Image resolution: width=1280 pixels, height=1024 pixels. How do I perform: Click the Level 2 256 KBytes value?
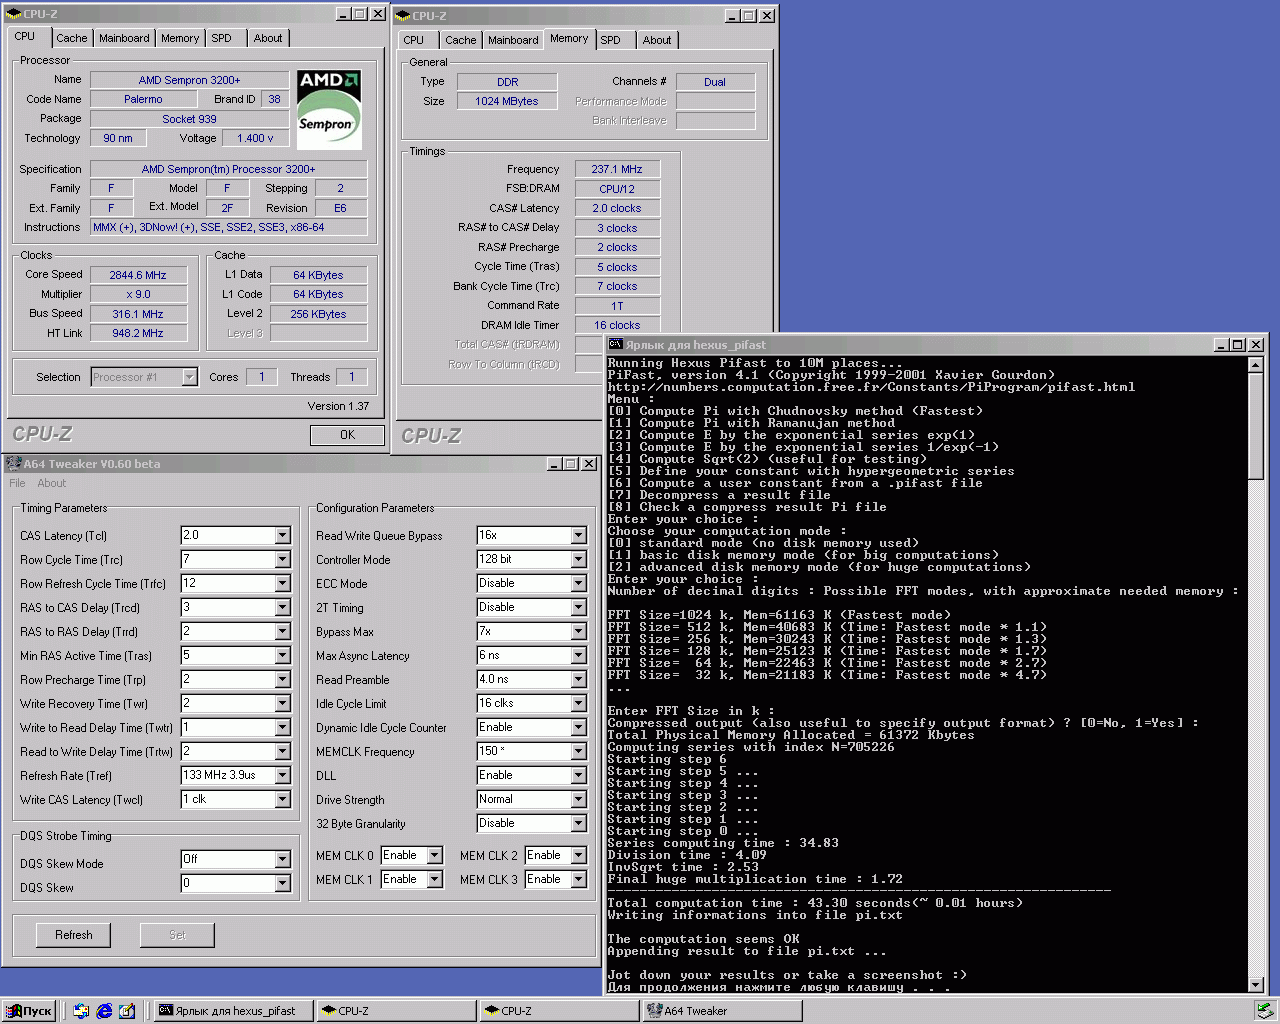coord(319,314)
